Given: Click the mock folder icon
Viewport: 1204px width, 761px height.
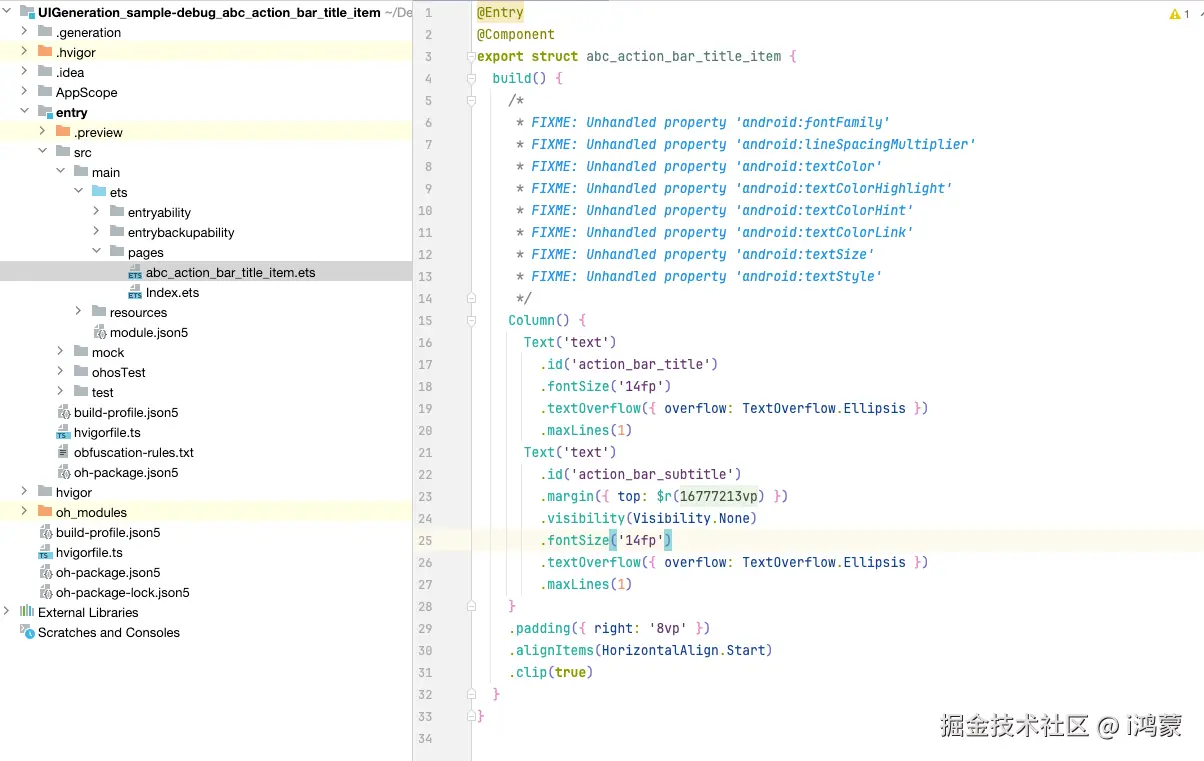Looking at the screenshot, I should pyautogui.click(x=81, y=351).
